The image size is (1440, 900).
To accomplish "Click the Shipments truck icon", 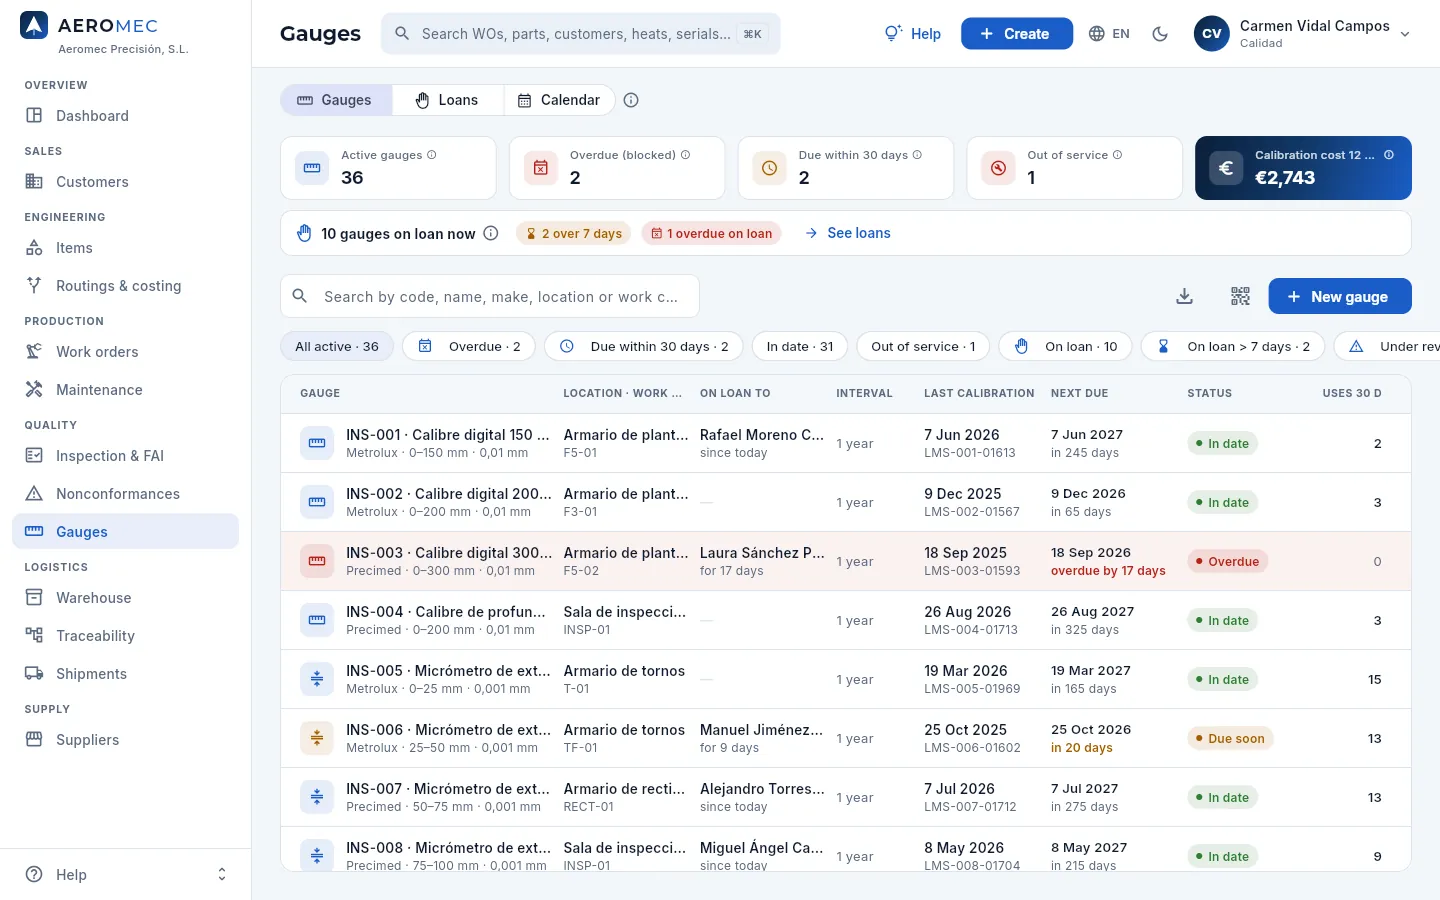I will click(x=34, y=673).
